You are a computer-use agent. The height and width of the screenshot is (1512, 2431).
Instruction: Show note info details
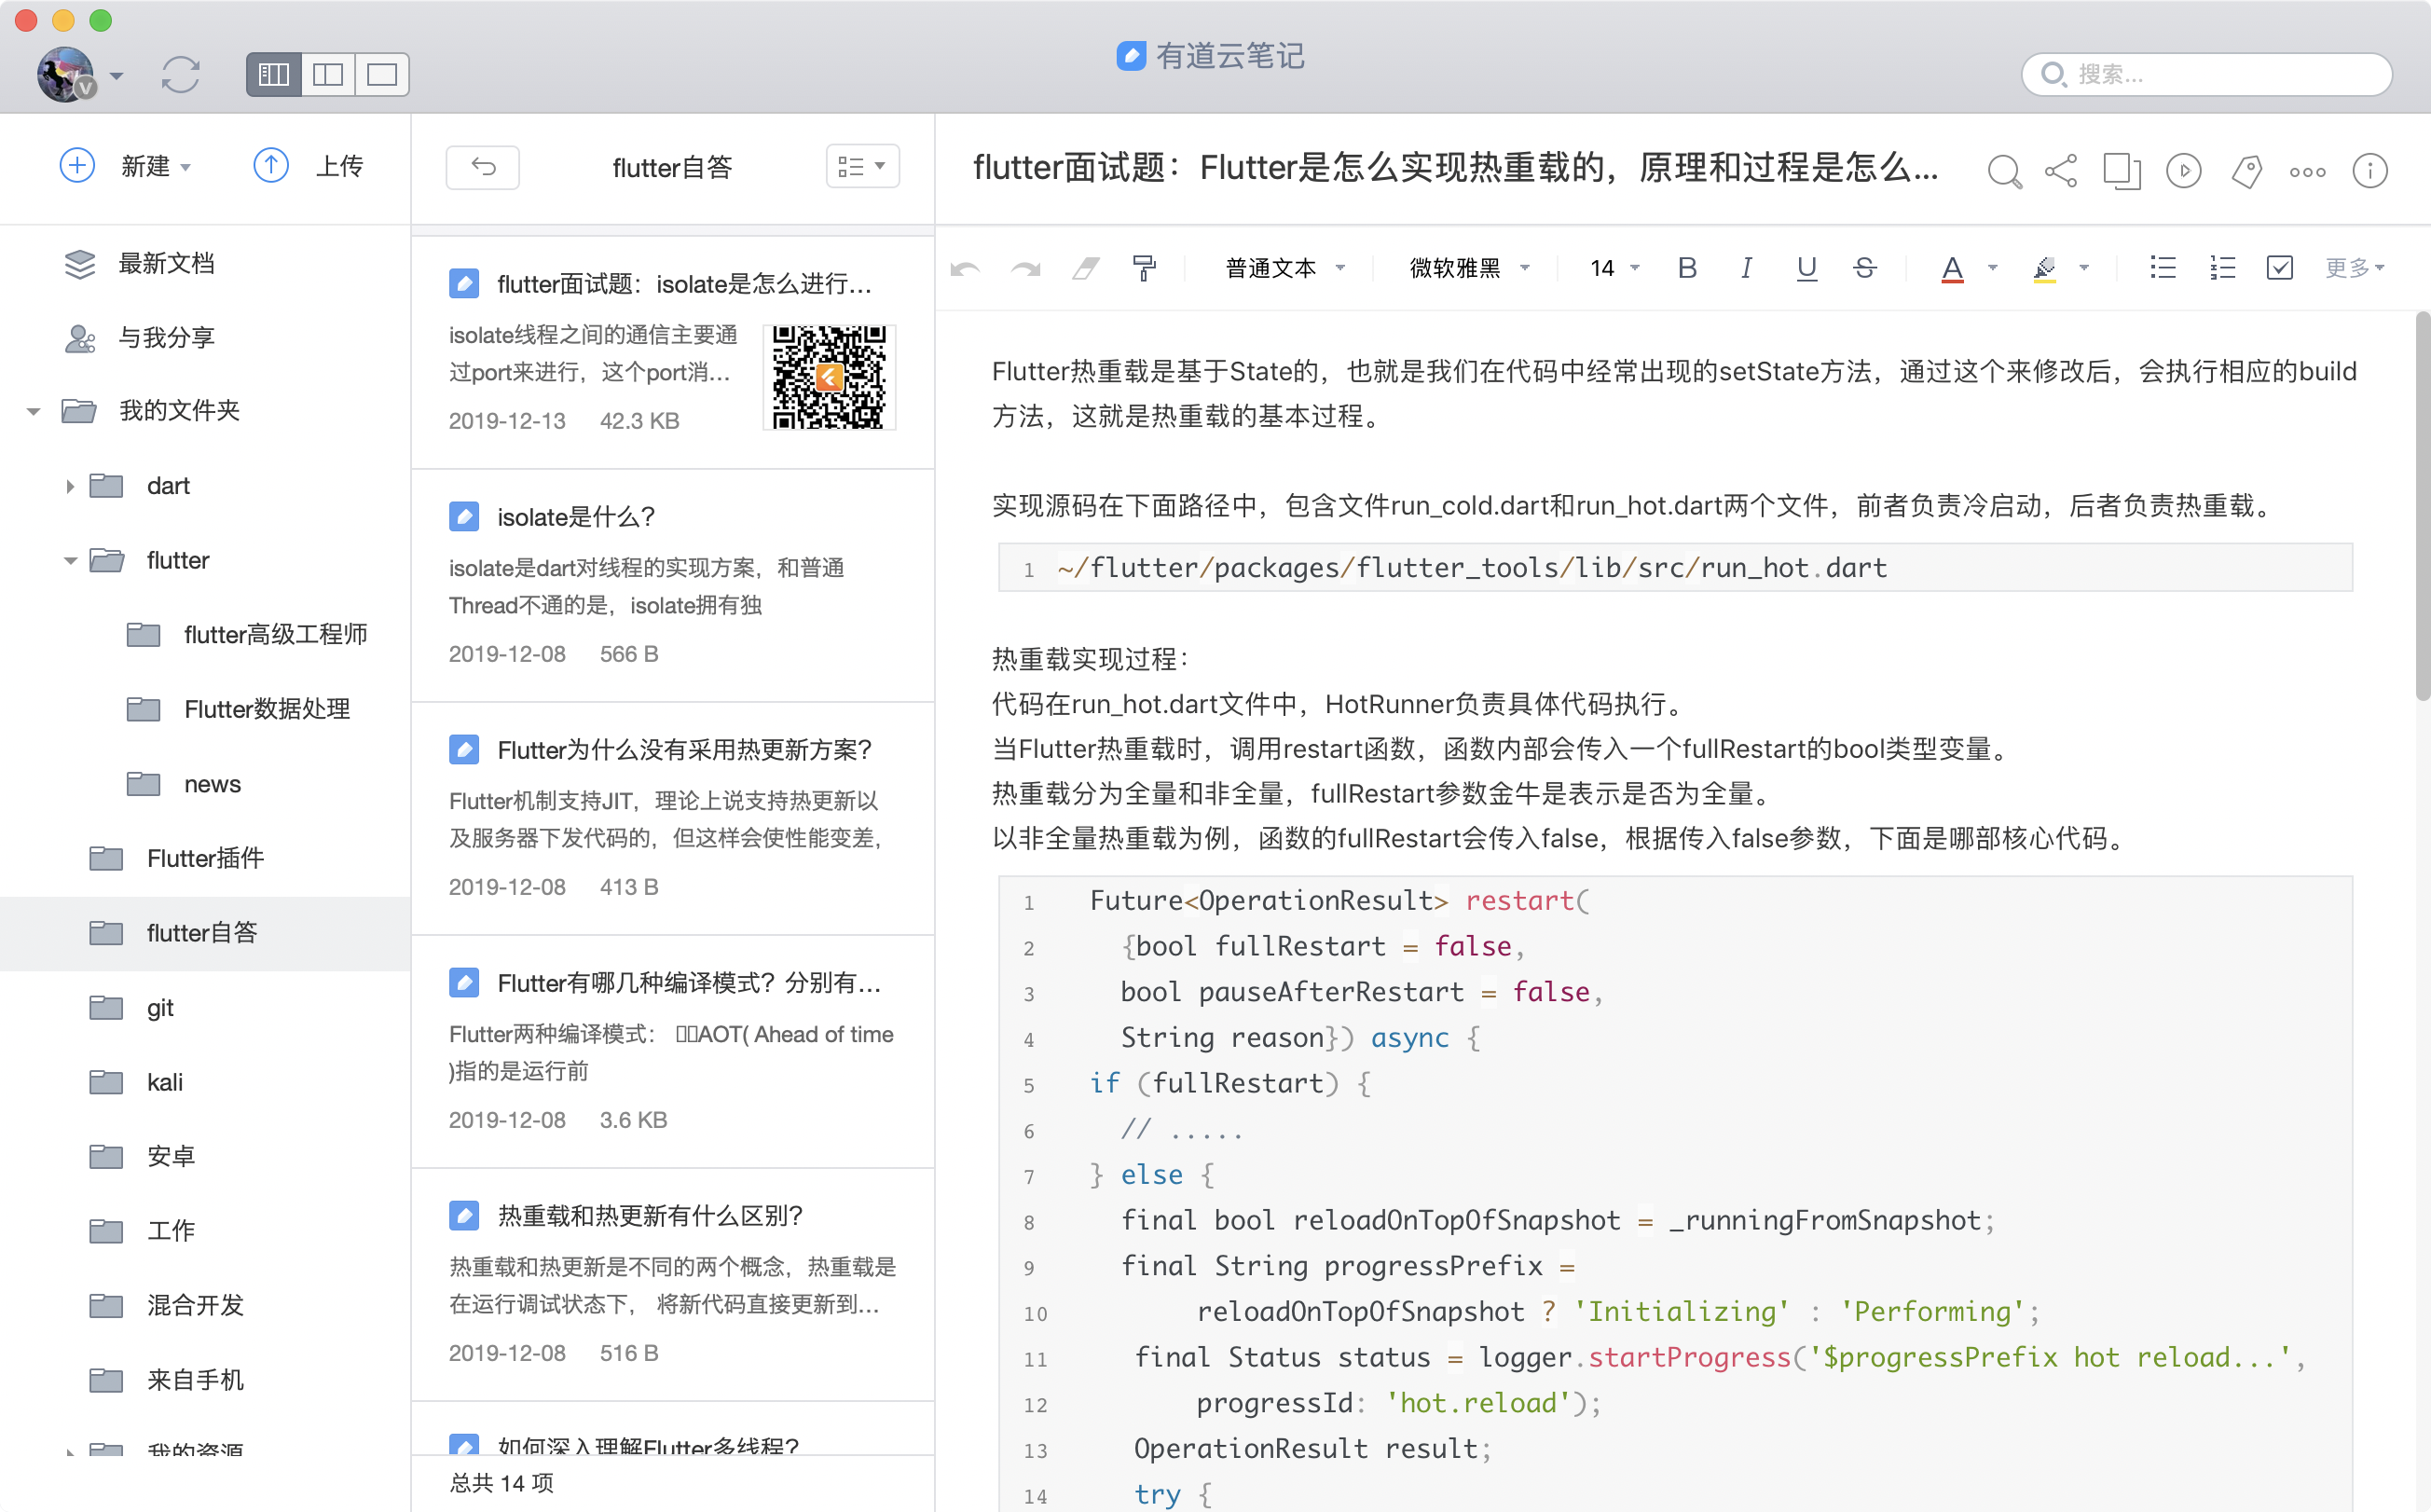(2370, 172)
